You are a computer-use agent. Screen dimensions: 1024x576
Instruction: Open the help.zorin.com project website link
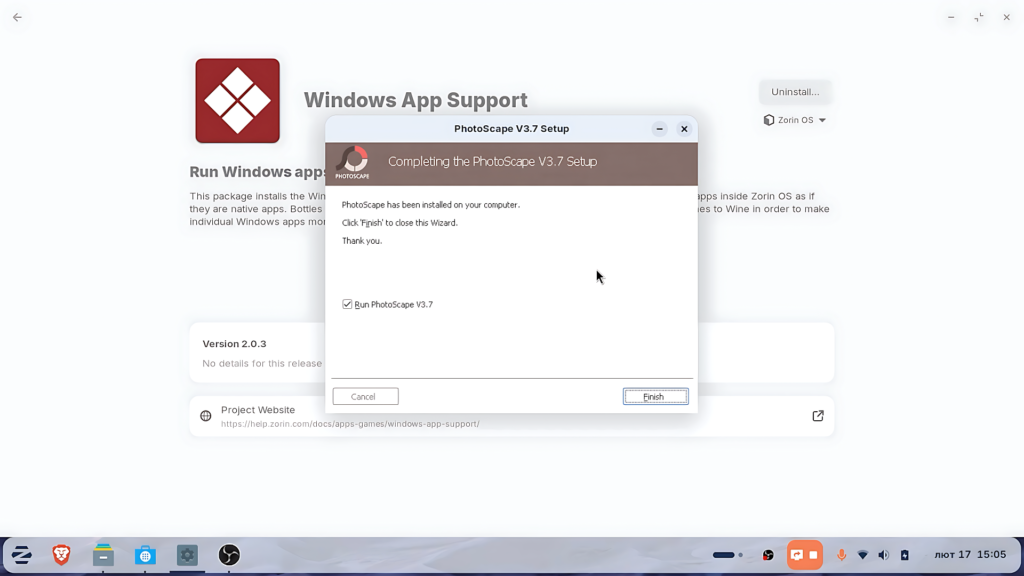click(x=350, y=424)
